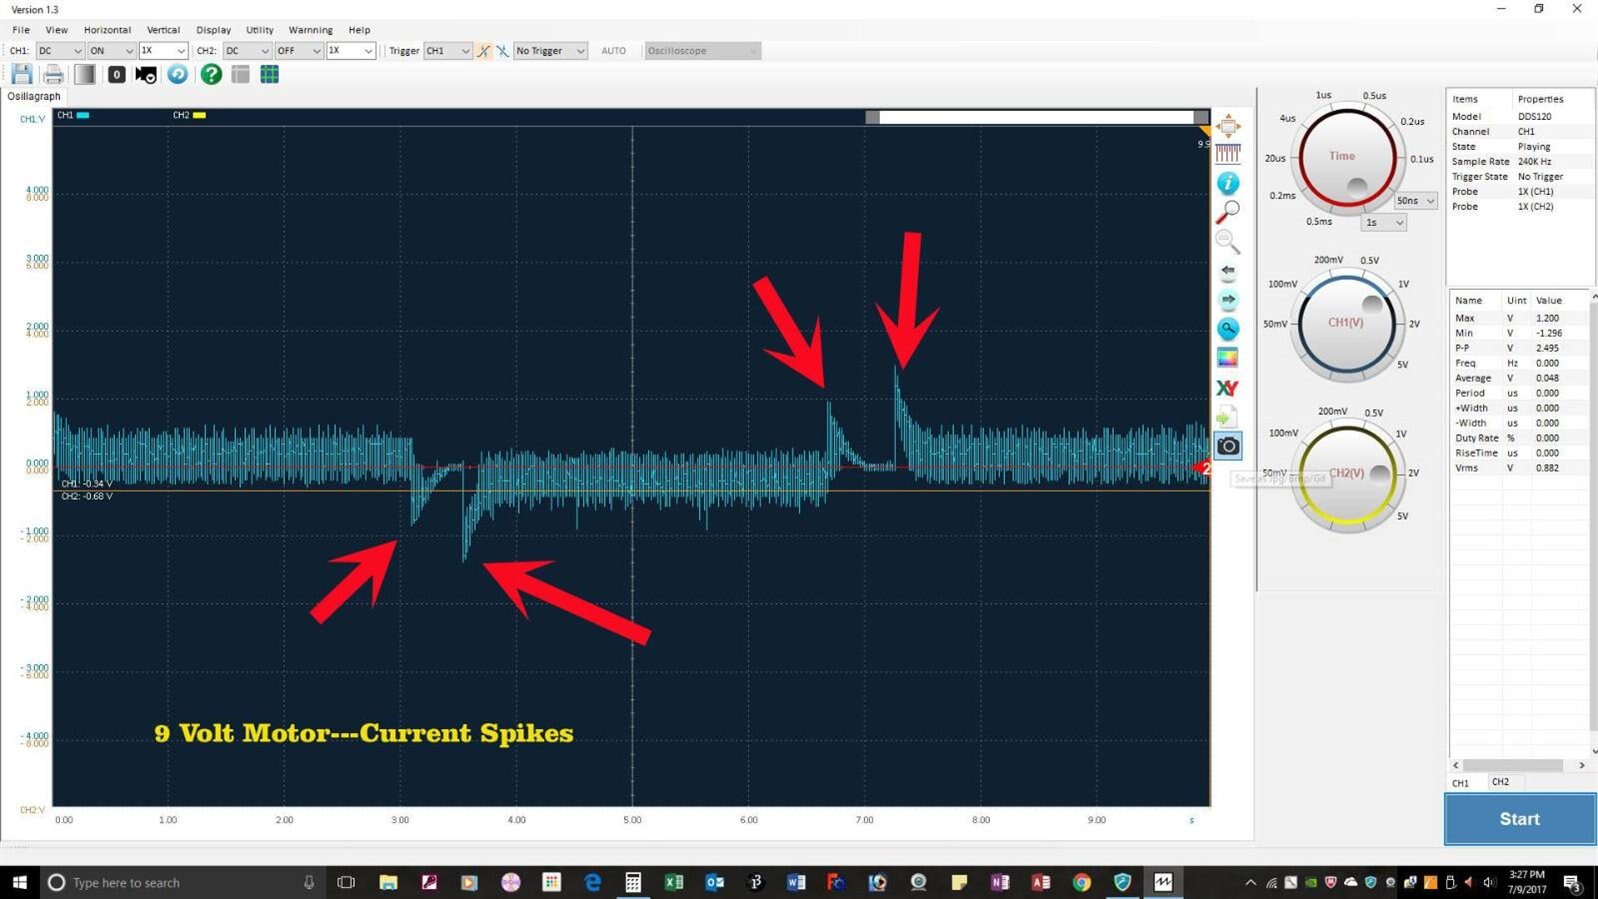The height and width of the screenshot is (899, 1598).
Task: Click the grey table panel toolbar icon
Action: (240, 74)
